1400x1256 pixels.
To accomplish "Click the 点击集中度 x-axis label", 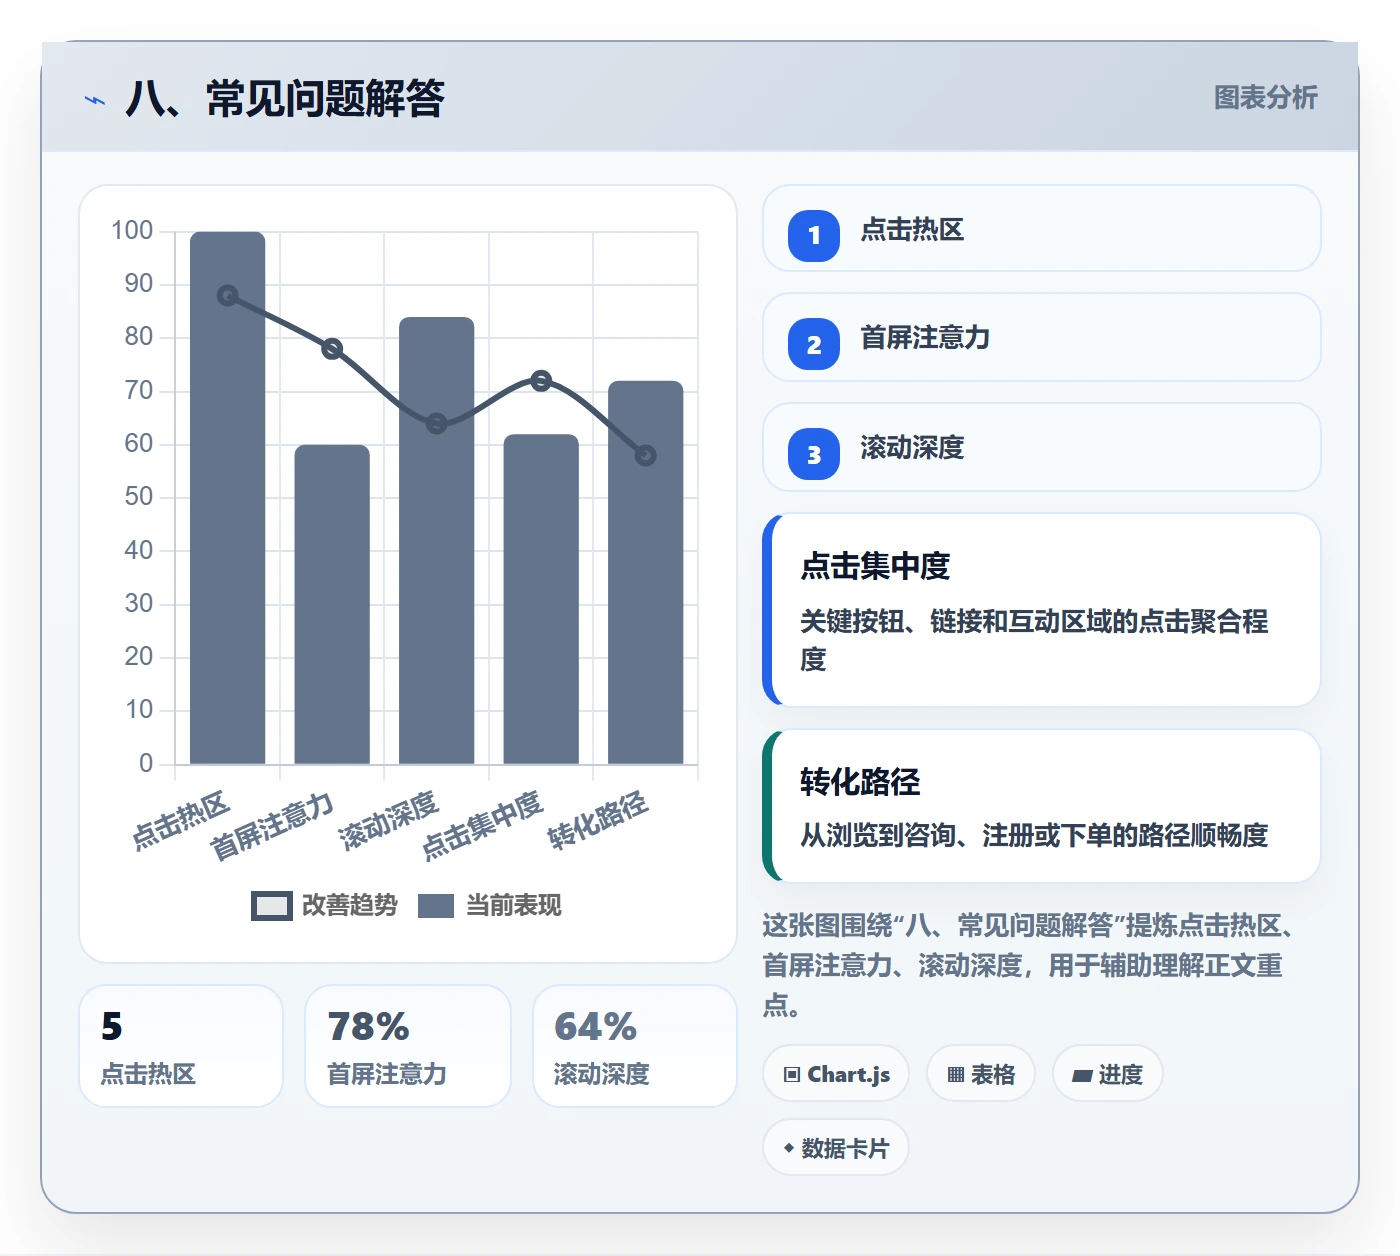I will pyautogui.click(x=482, y=826).
